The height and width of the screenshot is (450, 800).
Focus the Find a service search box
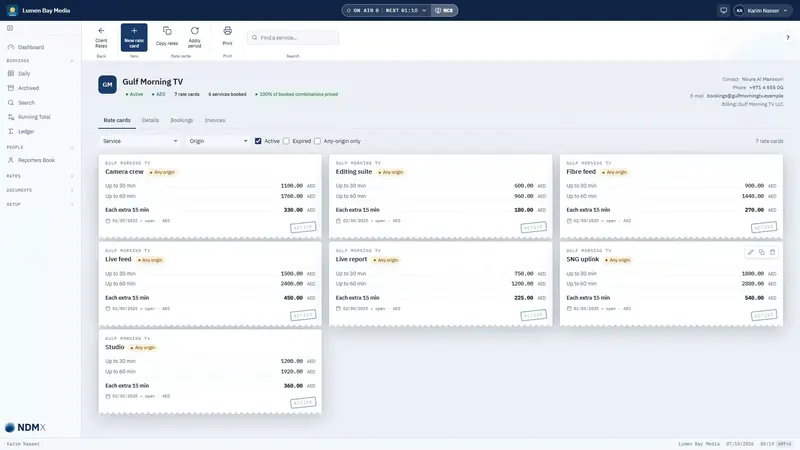point(293,38)
